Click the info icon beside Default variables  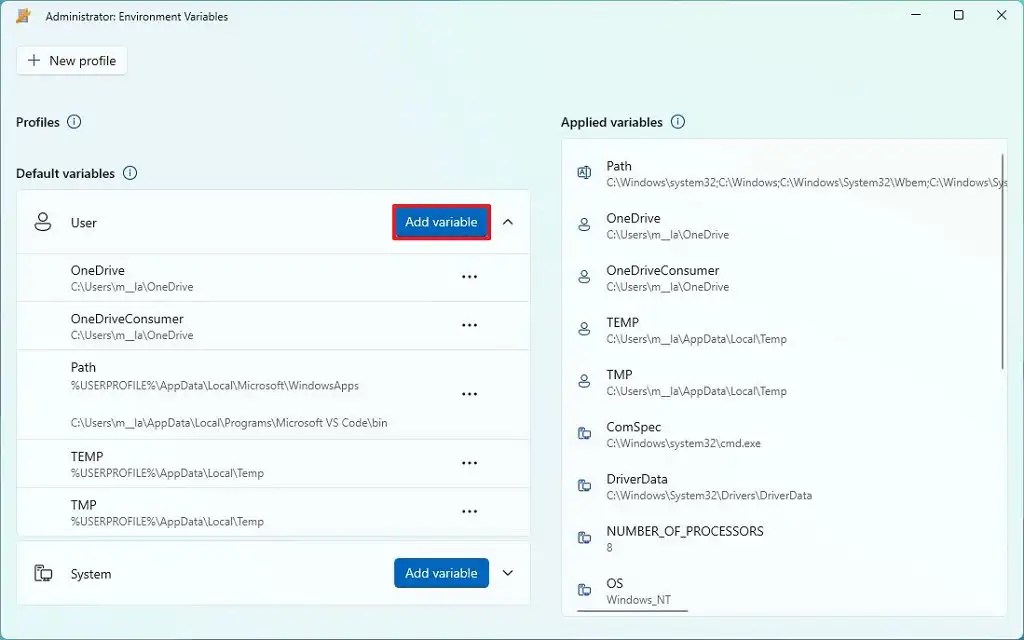tap(130, 173)
